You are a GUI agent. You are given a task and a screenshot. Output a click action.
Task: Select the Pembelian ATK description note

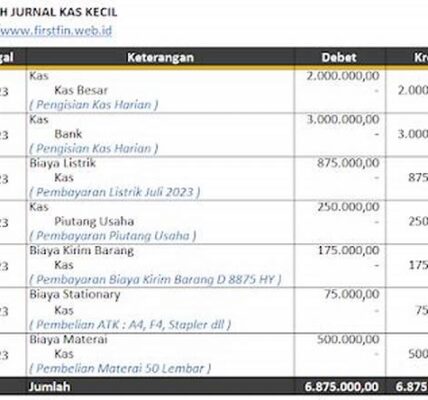(130, 325)
